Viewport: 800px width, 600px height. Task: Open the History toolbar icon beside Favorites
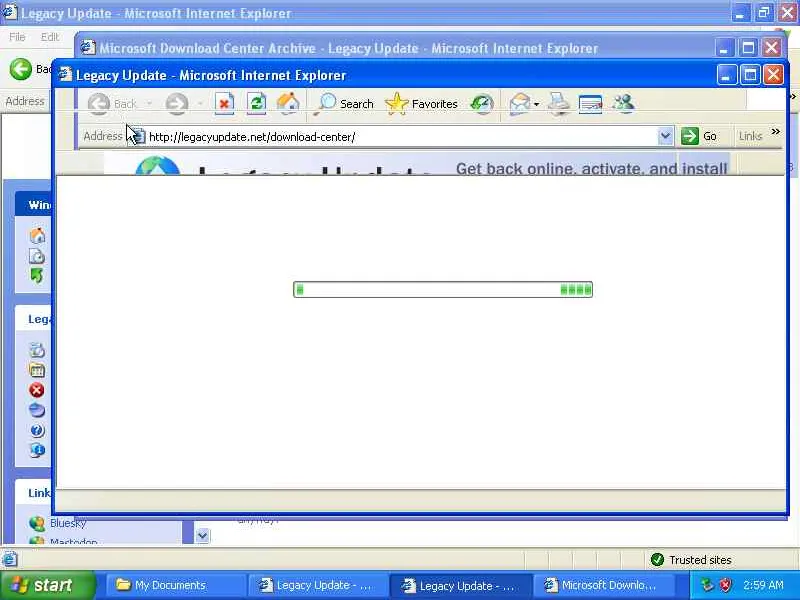[482, 104]
